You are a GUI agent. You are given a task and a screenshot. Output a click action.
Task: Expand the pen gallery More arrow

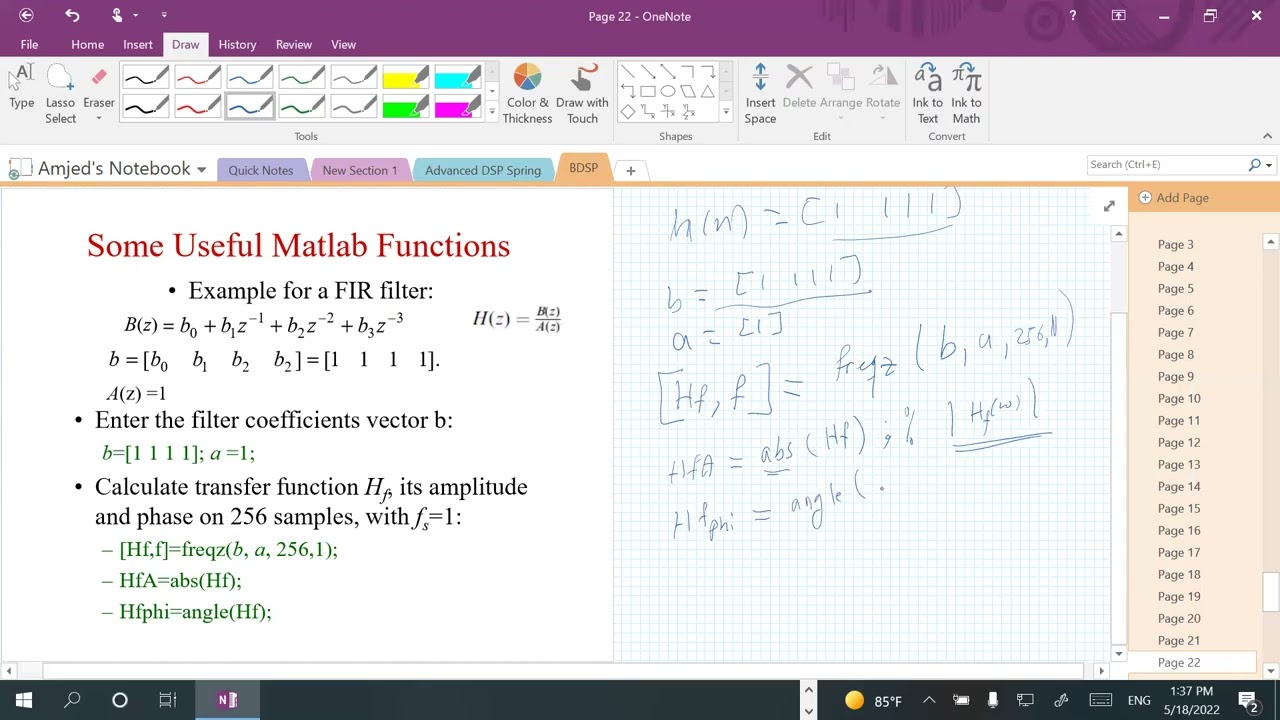point(492,112)
